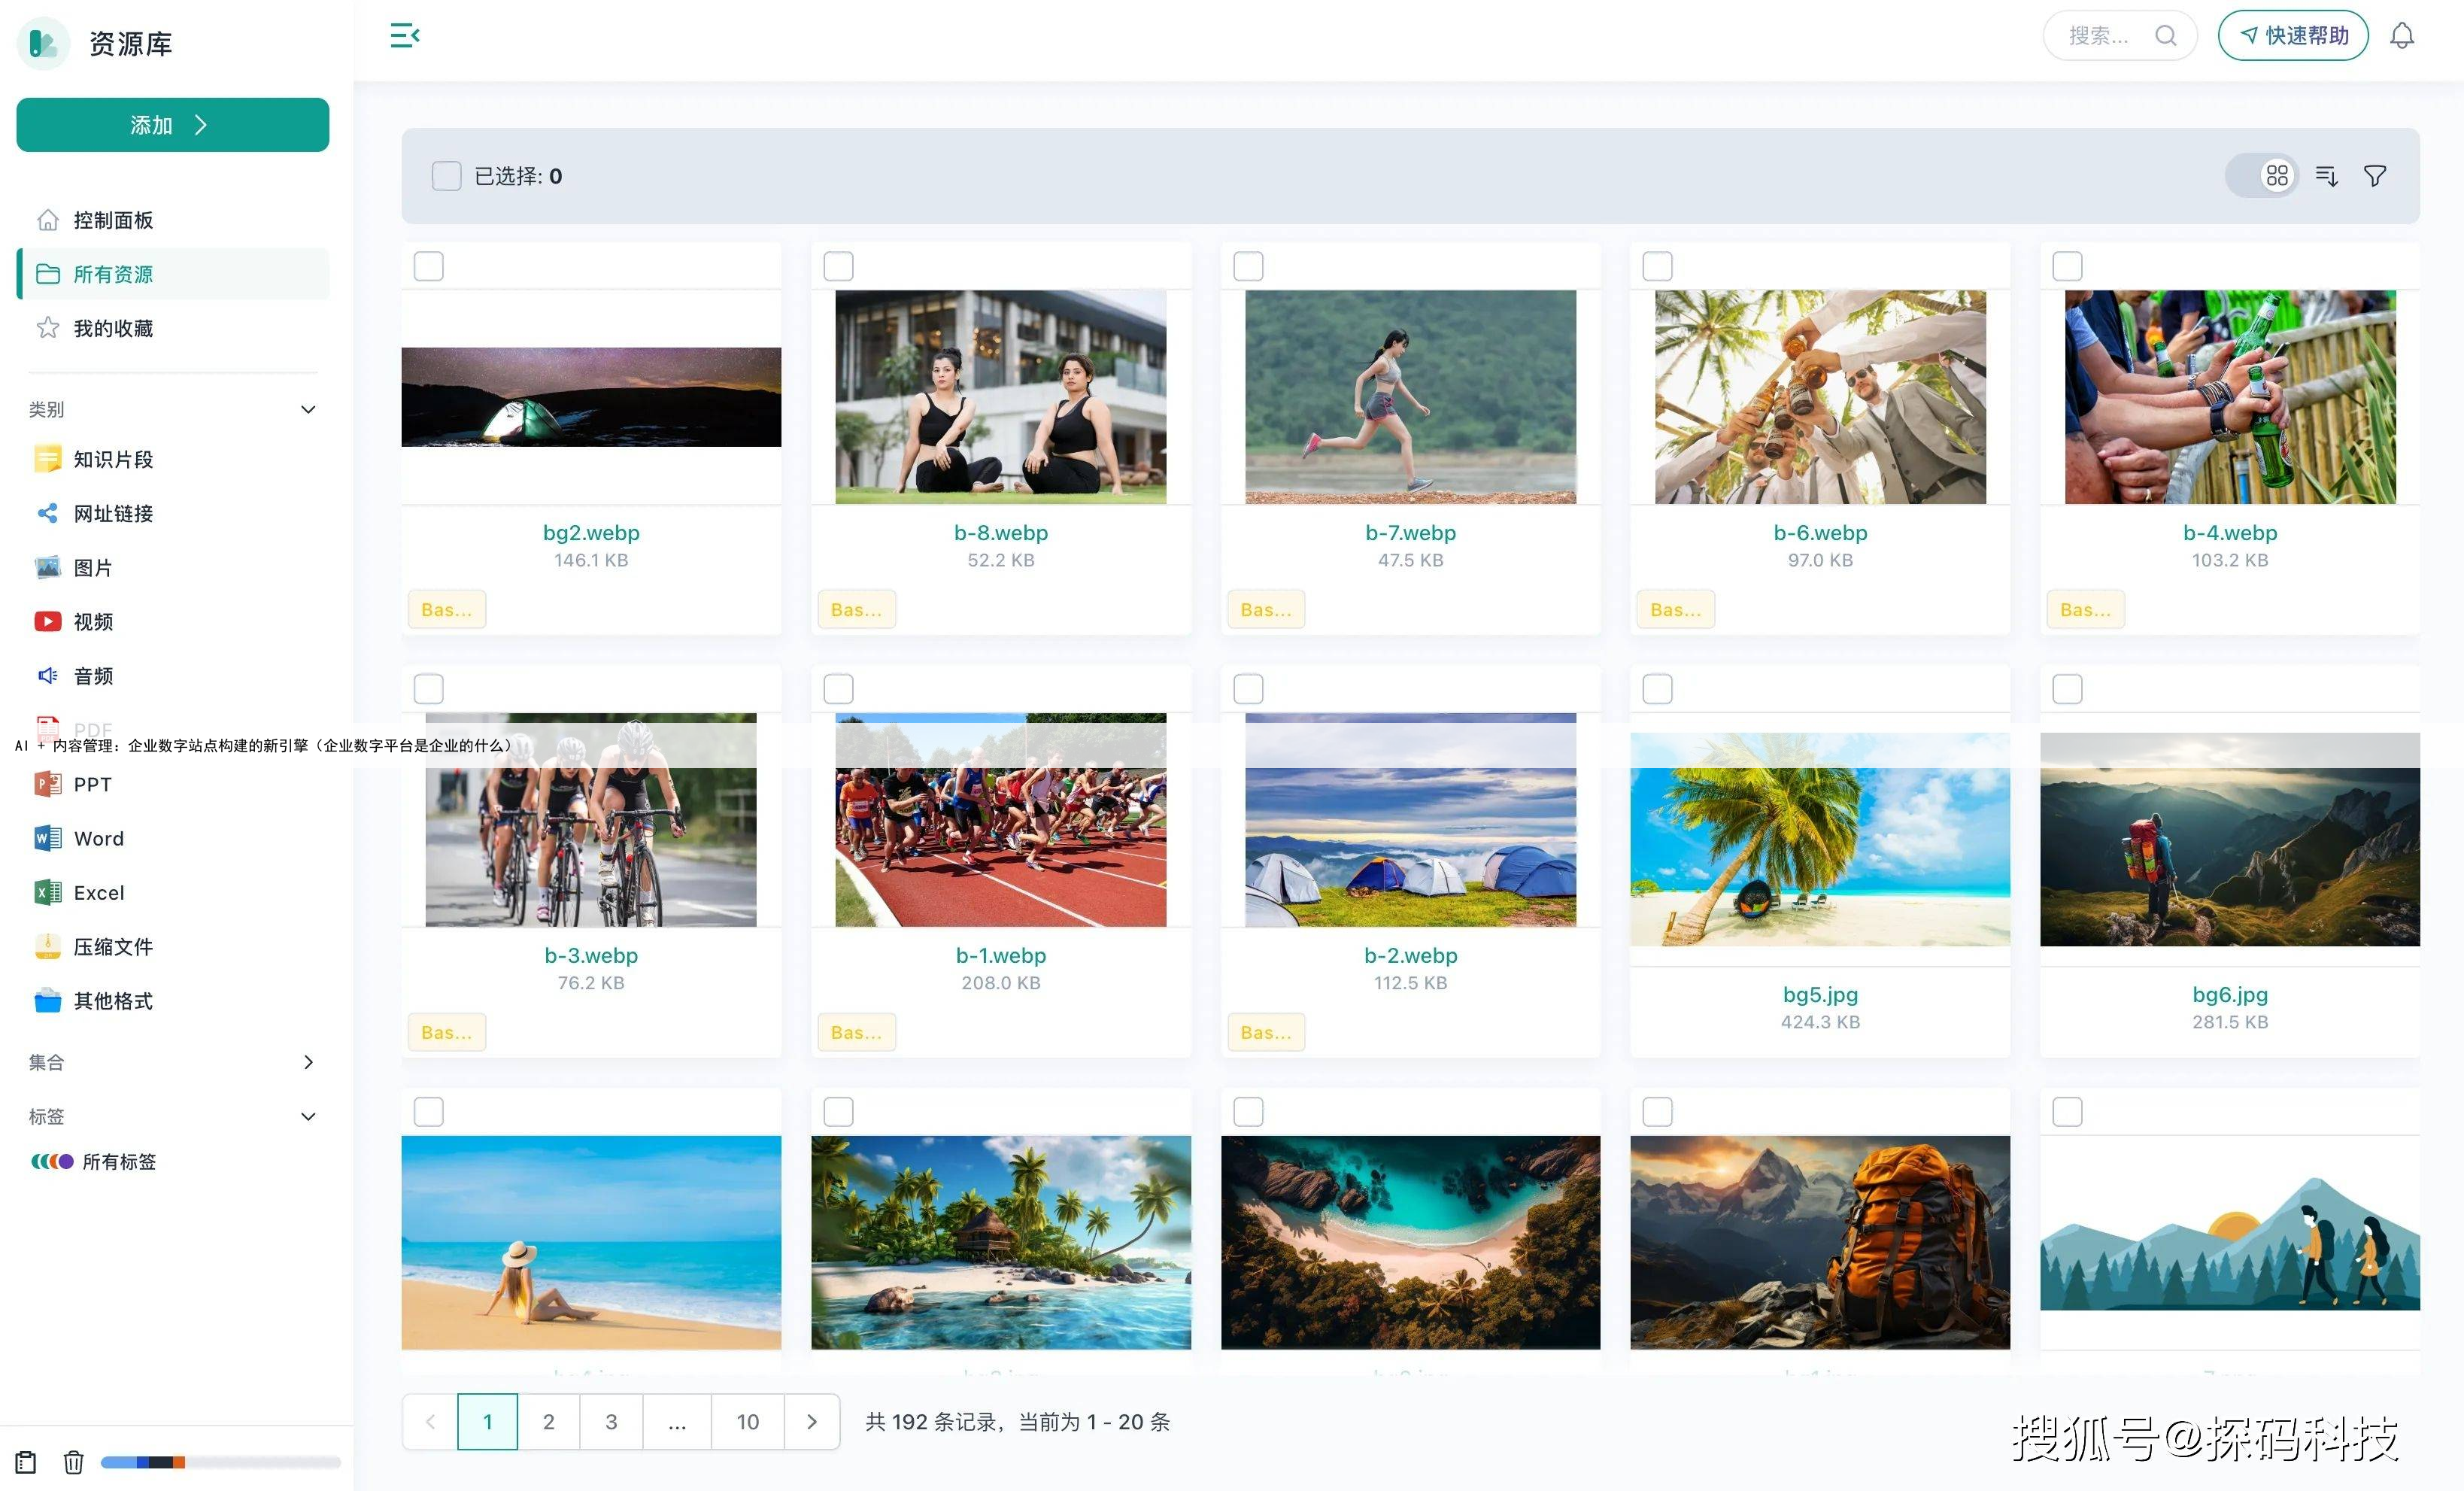The image size is (2464, 1491).
Task: Check the box for bg2.webp
Action: pyautogui.click(x=429, y=266)
